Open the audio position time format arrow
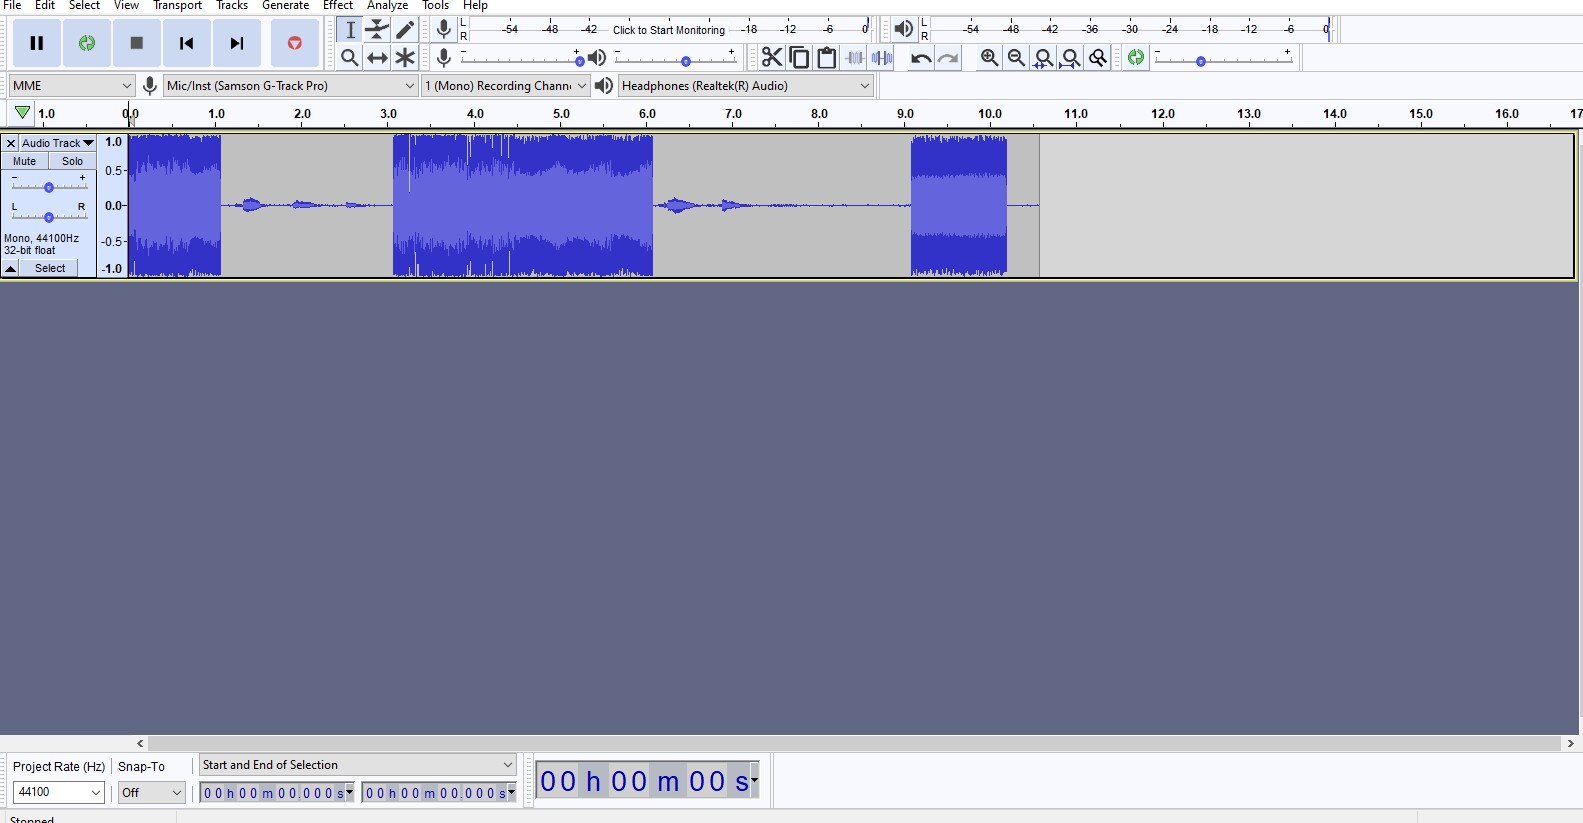The height and width of the screenshot is (823, 1583). pyautogui.click(x=754, y=779)
